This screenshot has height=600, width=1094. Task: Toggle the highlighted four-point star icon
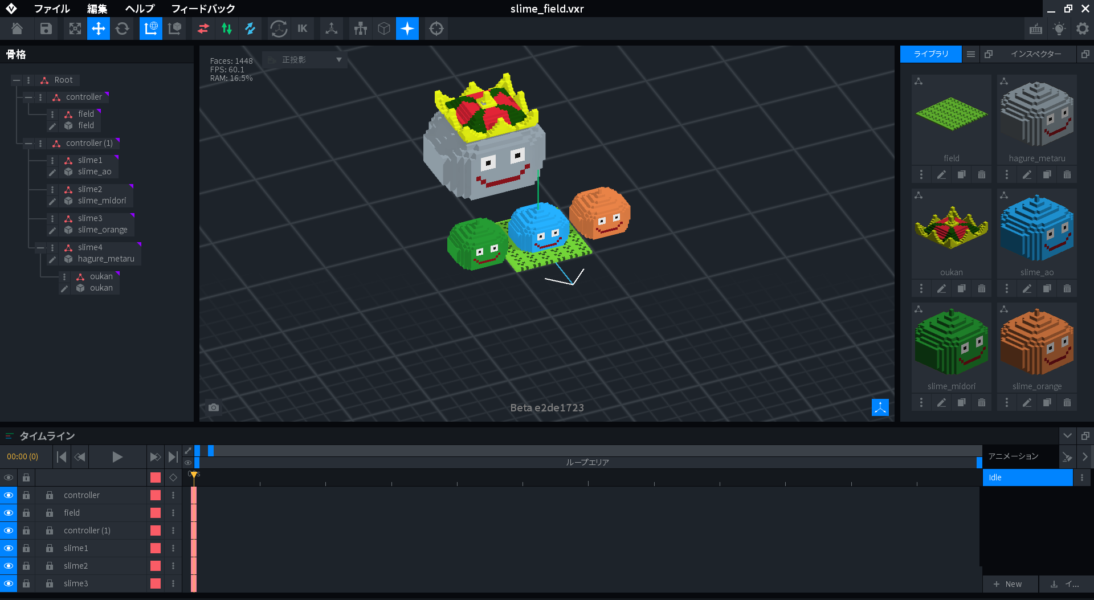[x=407, y=29]
